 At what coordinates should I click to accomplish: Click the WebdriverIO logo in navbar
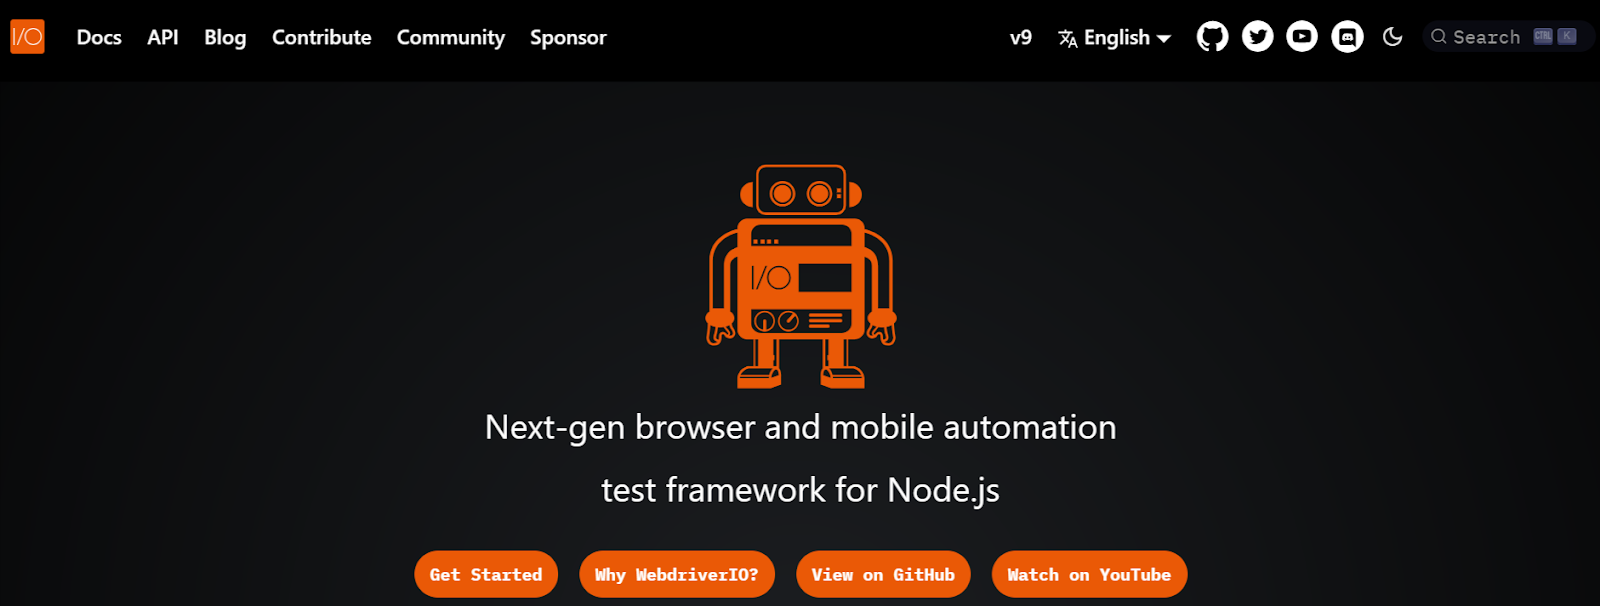pos(28,37)
